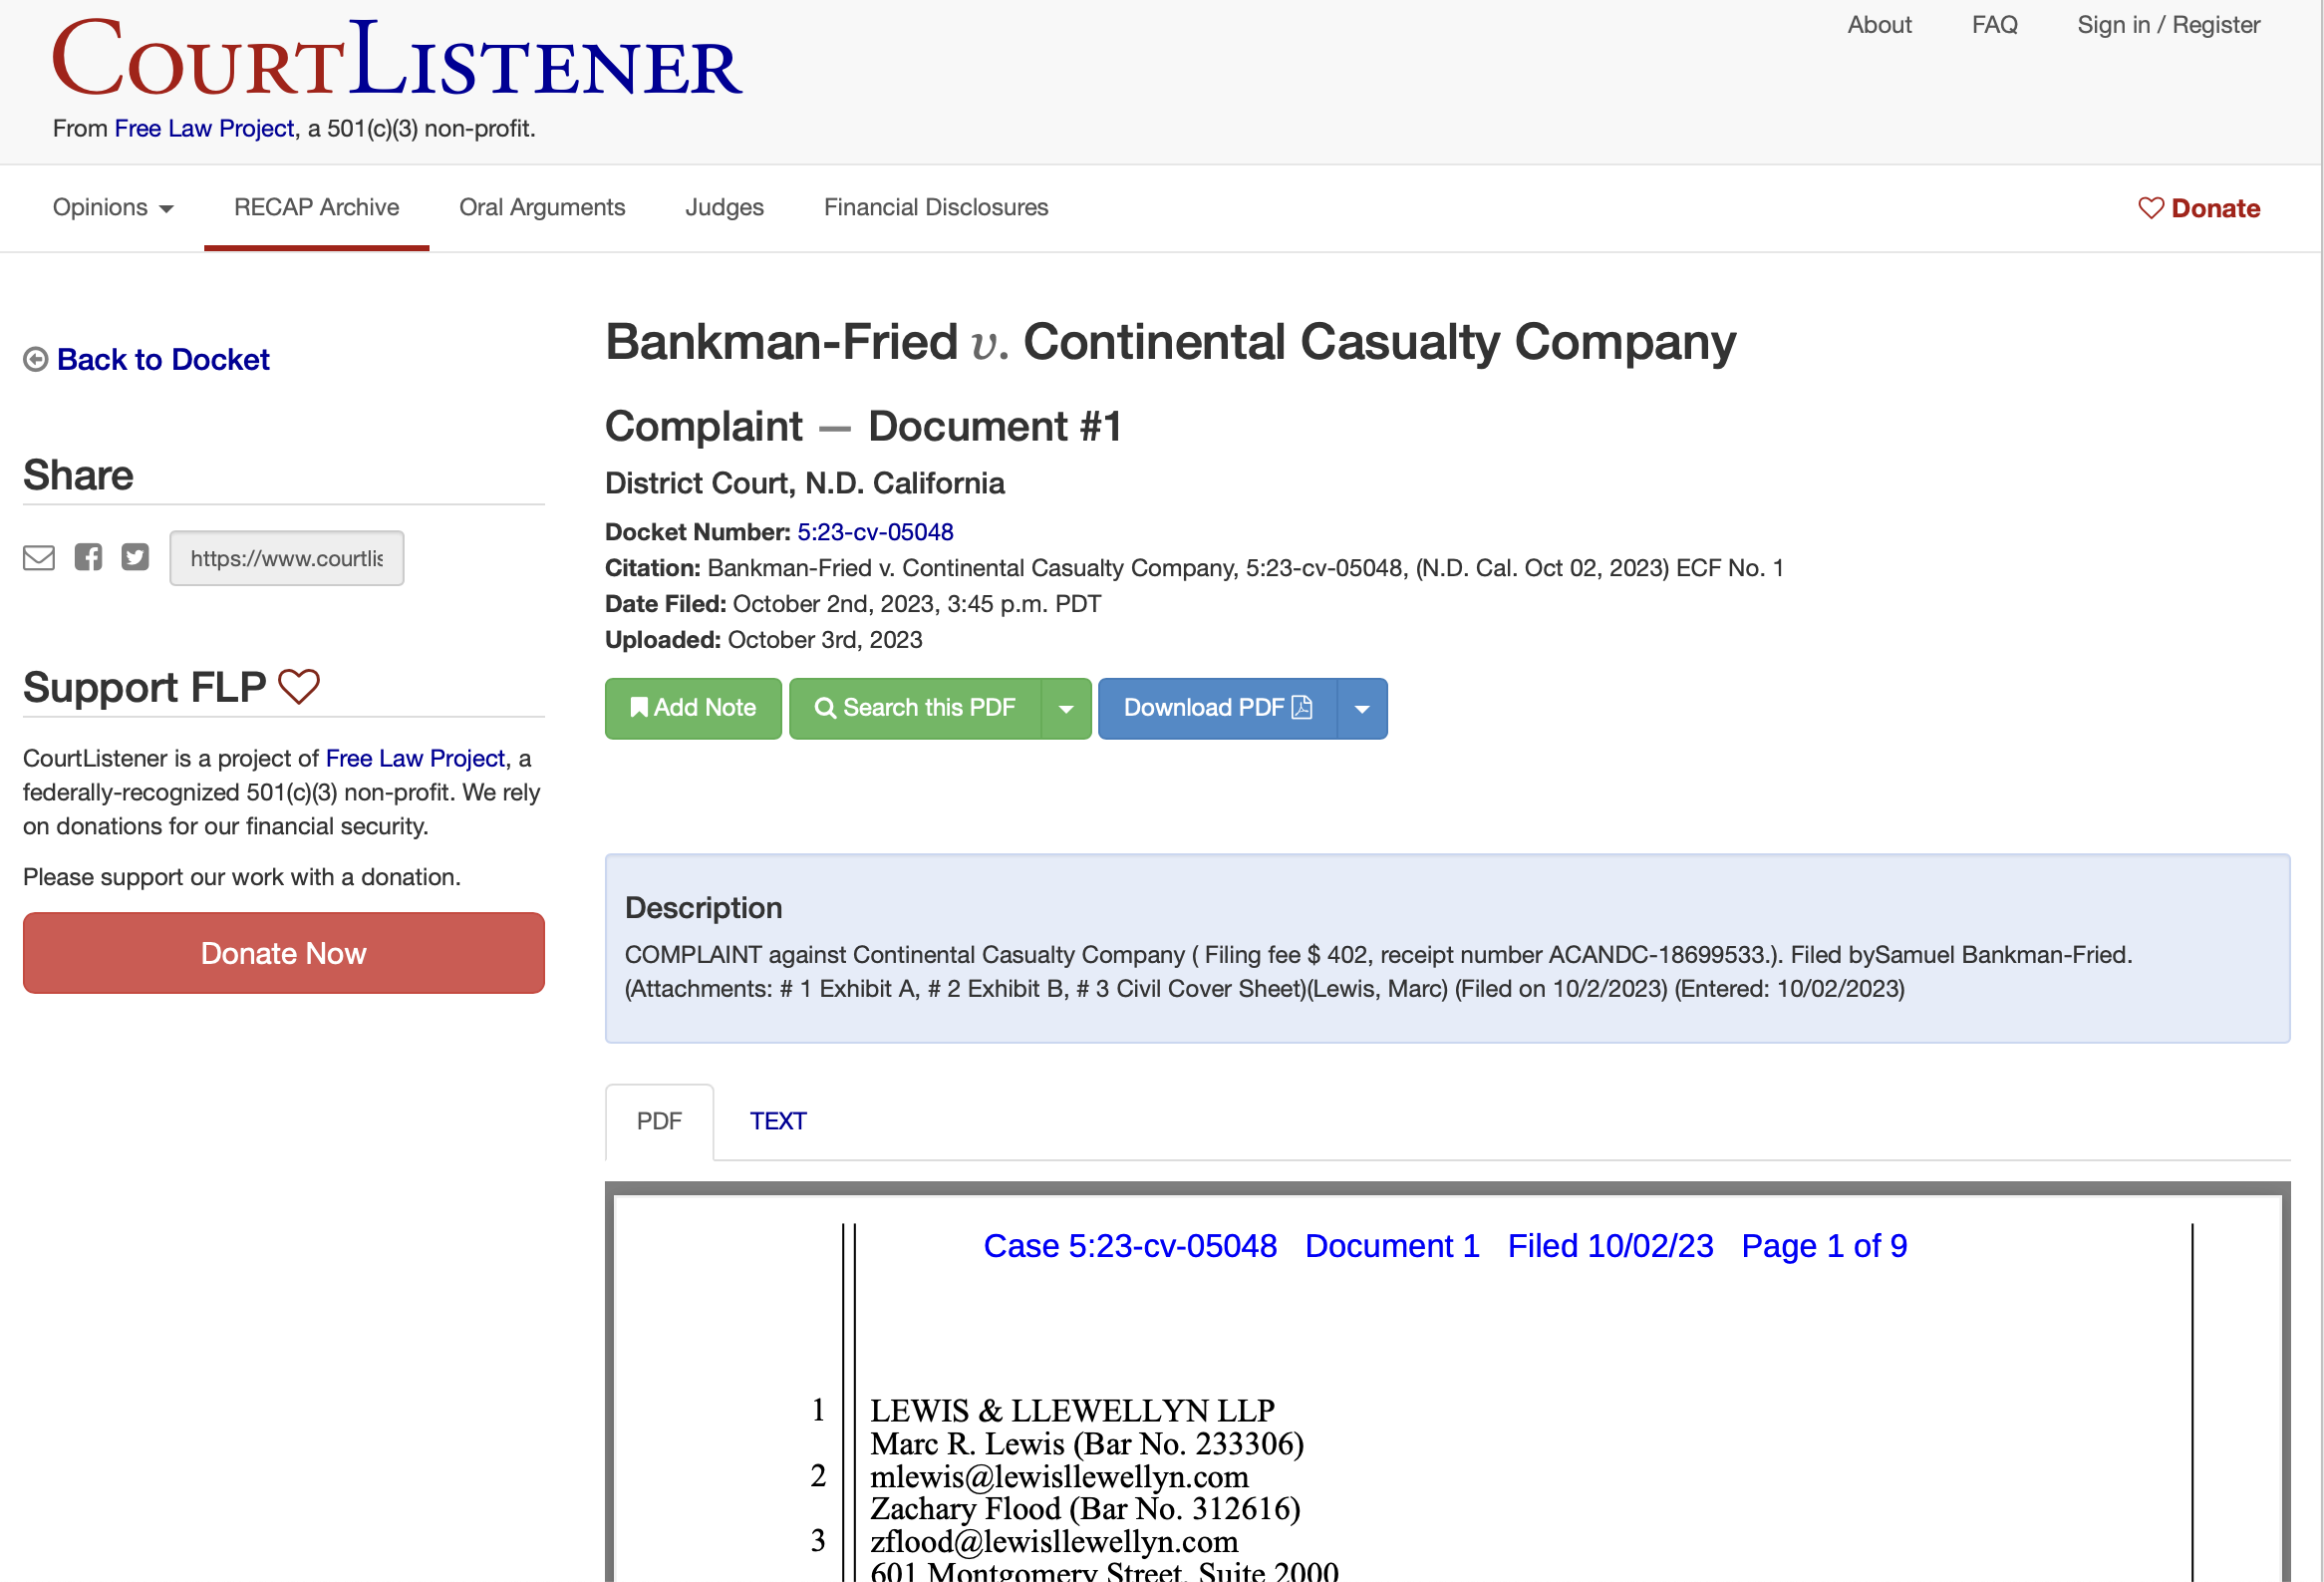This screenshot has width=2324, height=1582.
Task: Click the Donate heart button in navbar
Action: click(x=2200, y=206)
